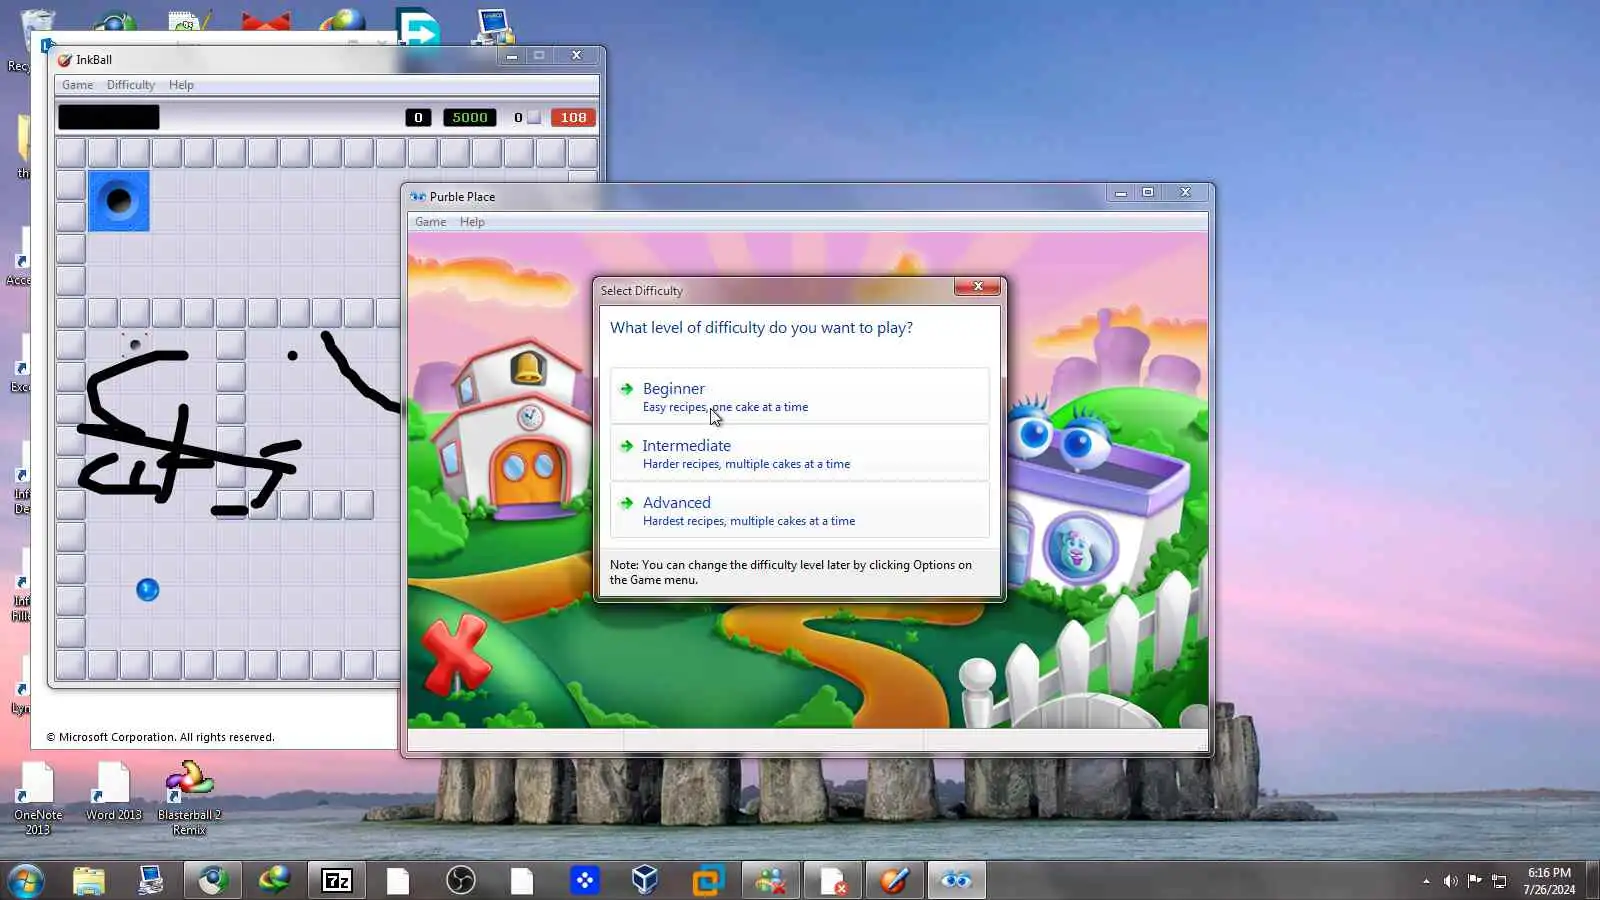
Task: Open the volume control in system tray
Action: point(1450,881)
